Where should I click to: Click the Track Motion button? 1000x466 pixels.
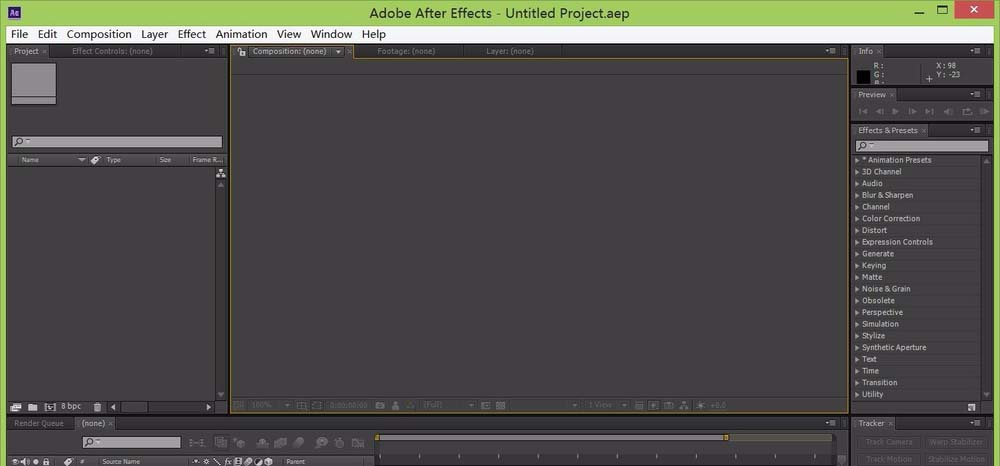(x=889, y=459)
